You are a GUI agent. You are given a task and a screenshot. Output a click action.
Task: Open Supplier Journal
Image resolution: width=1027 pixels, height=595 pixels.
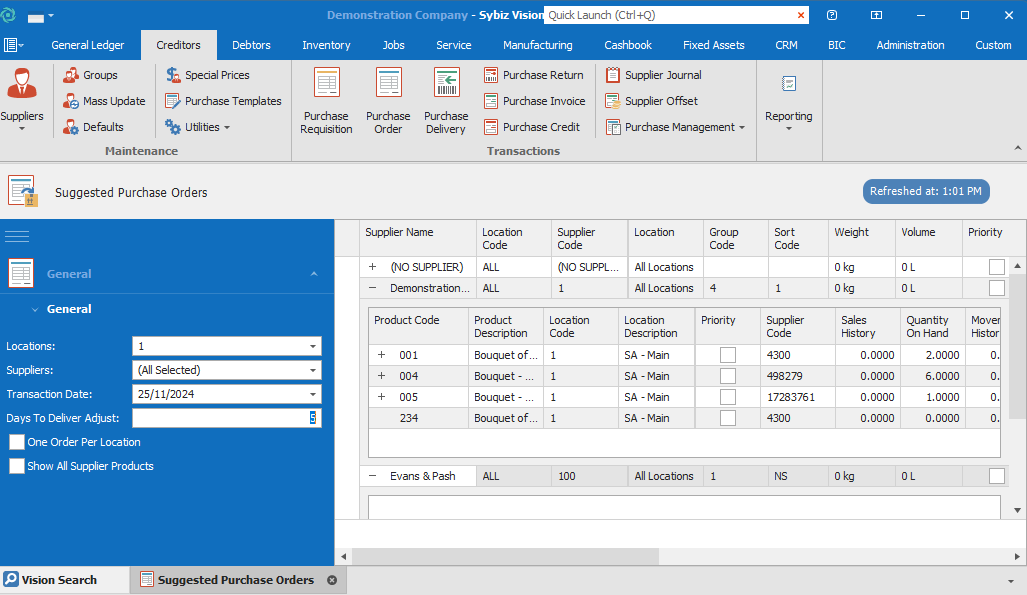pyautogui.click(x=653, y=75)
